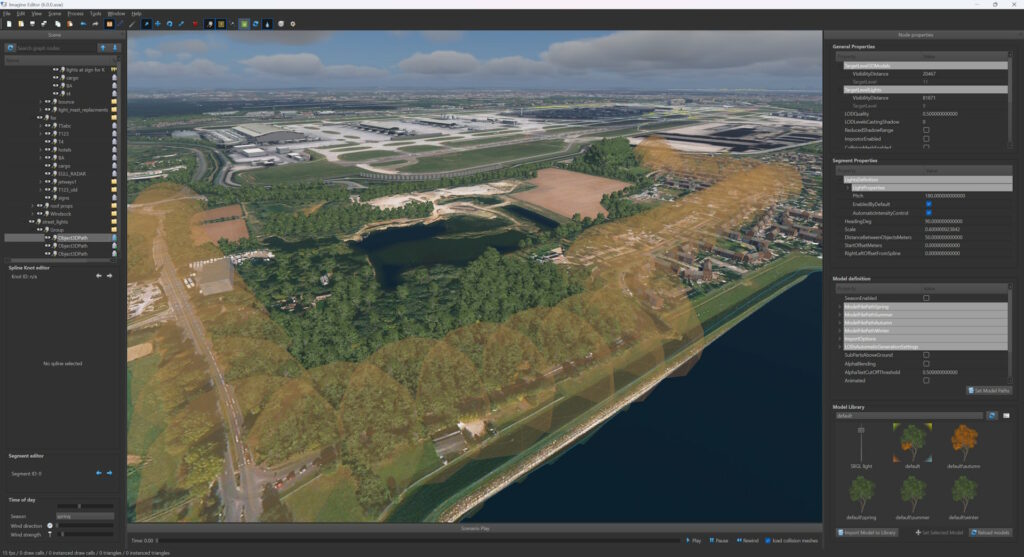This screenshot has height=557, width=1024.
Task: Expand ModelFilePathSpring property
Action: (840, 307)
